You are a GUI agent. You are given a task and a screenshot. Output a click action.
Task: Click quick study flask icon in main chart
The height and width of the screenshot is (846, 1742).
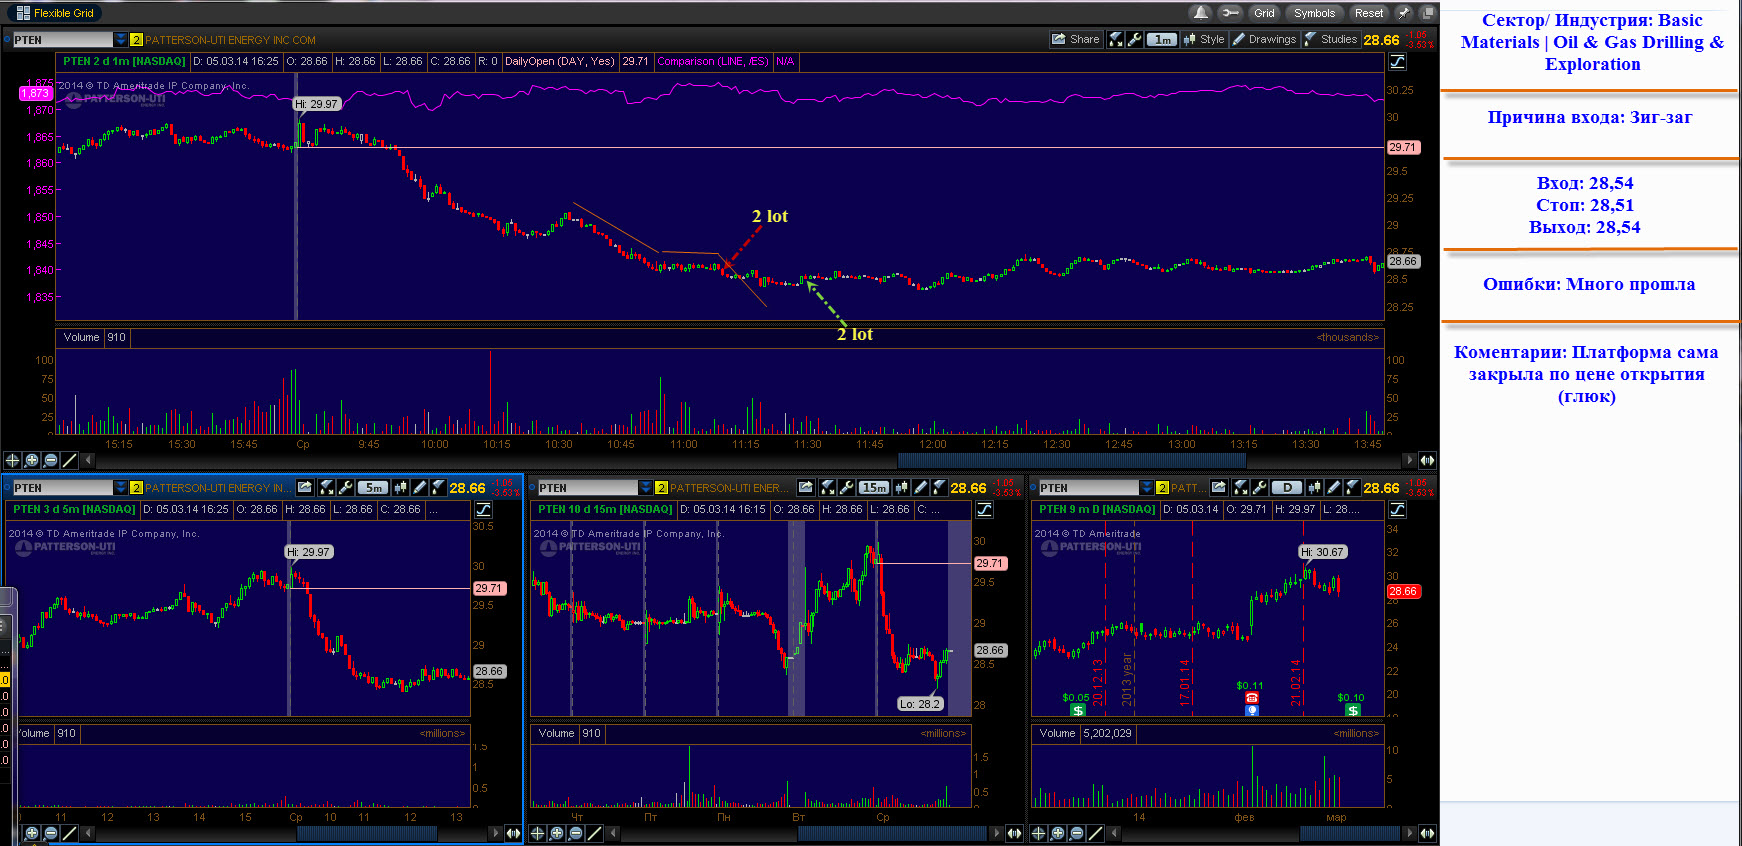(1116, 39)
